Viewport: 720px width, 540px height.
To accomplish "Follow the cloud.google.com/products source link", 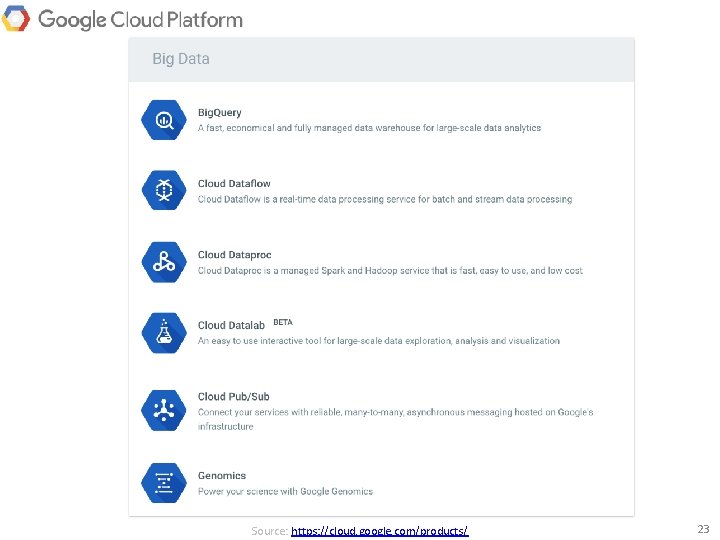I will point(379,531).
